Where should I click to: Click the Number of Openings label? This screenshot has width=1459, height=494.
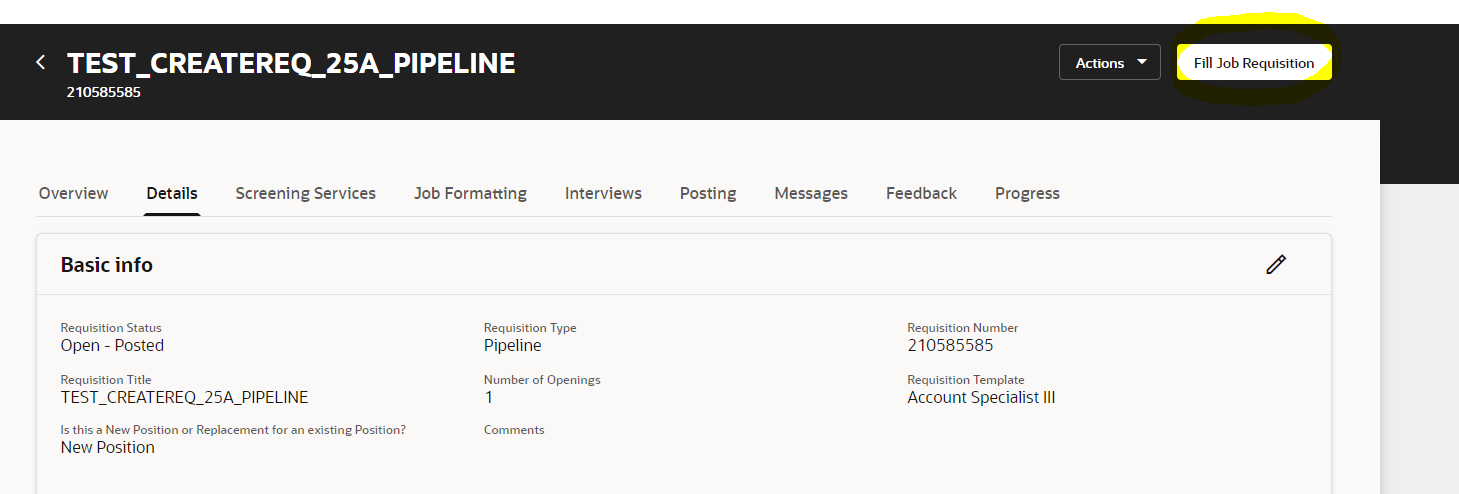542,380
